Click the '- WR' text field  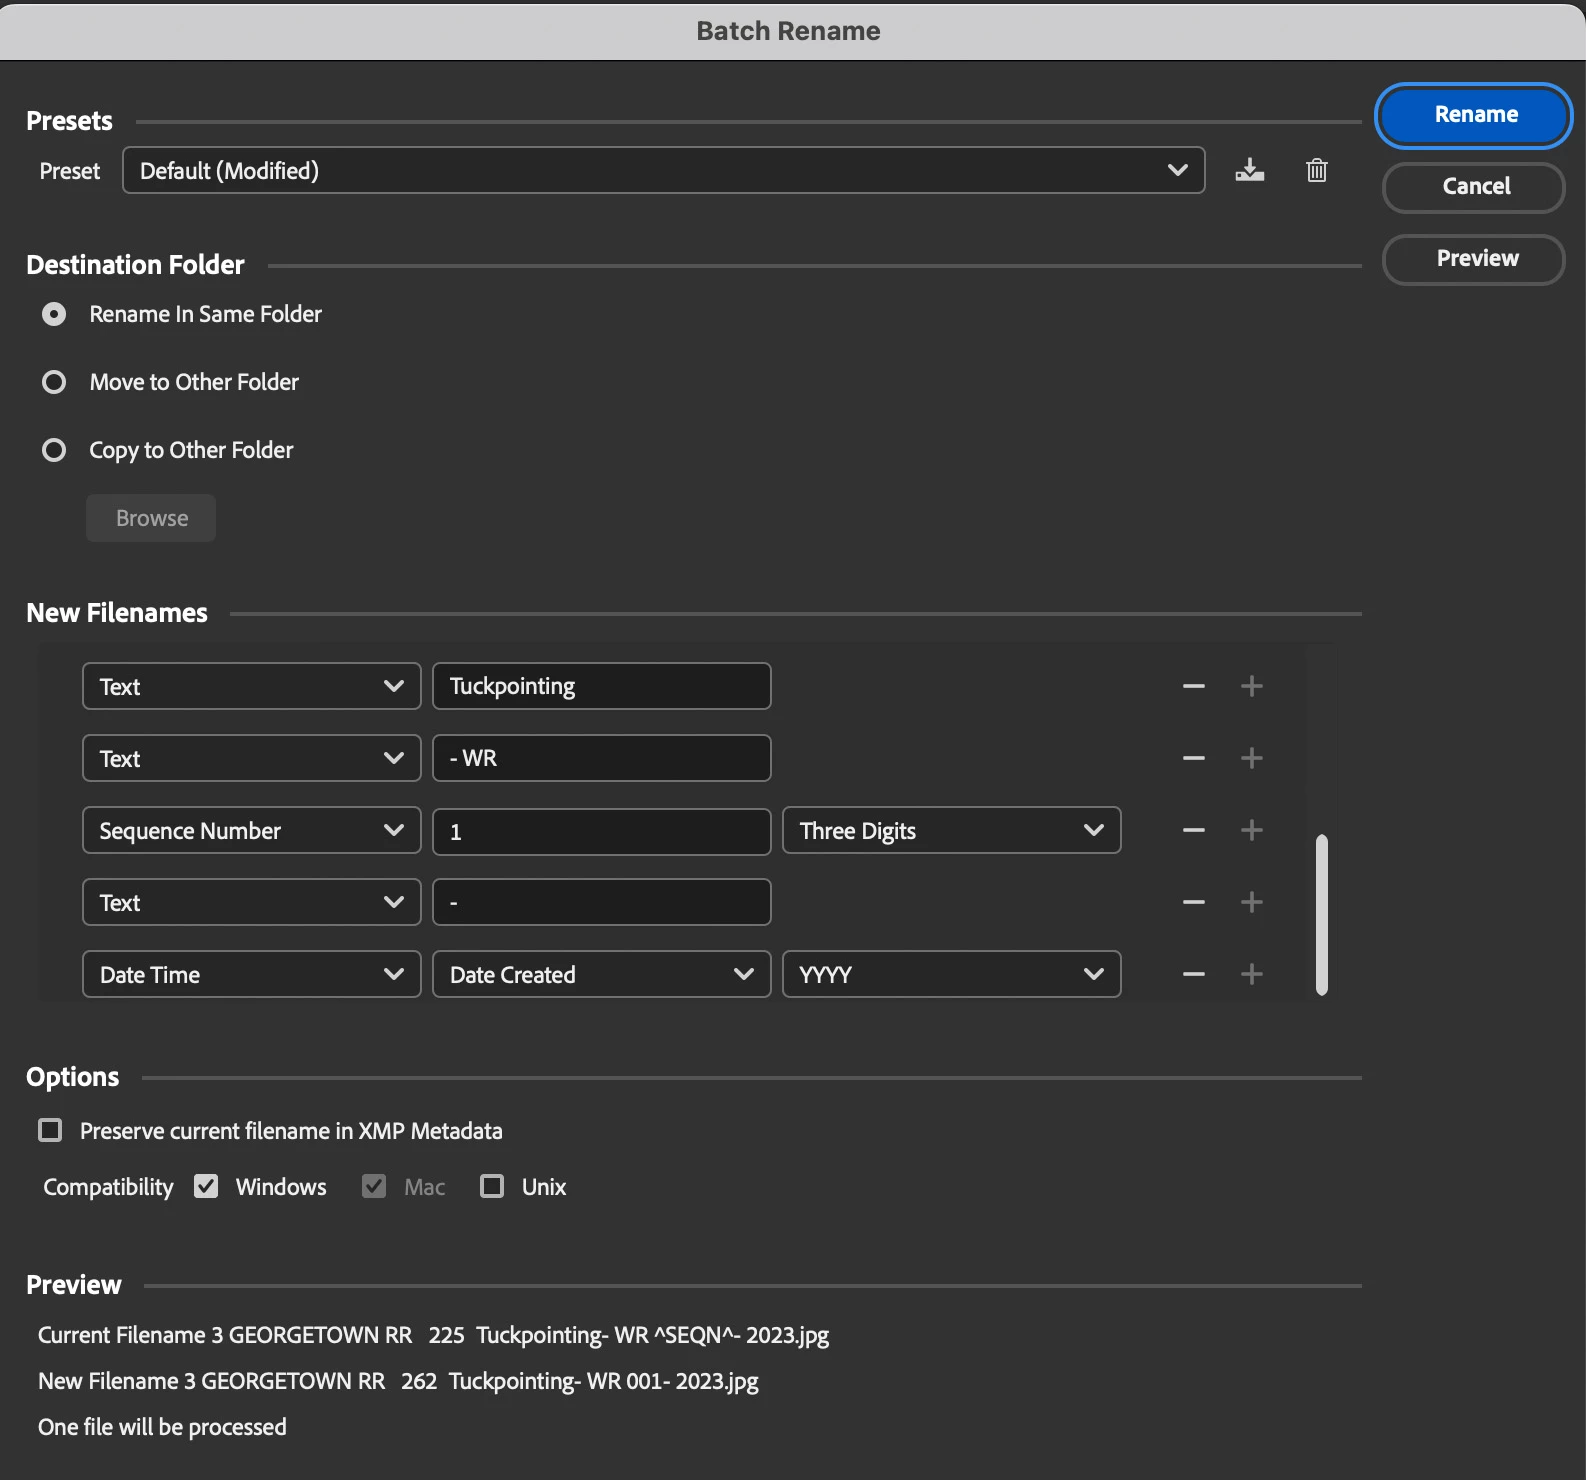click(x=602, y=758)
